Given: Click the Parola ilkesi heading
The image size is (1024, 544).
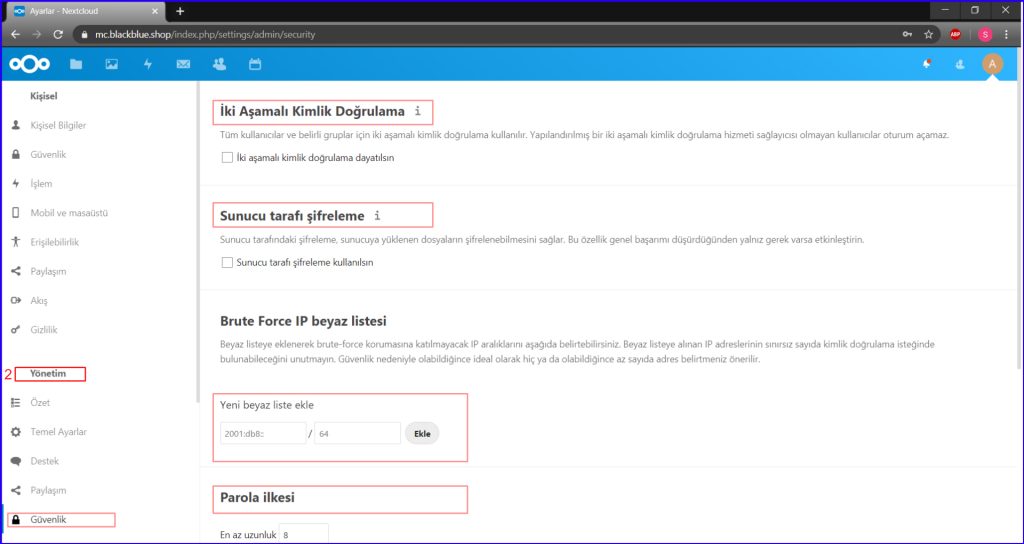Looking at the screenshot, I should pos(257,498).
